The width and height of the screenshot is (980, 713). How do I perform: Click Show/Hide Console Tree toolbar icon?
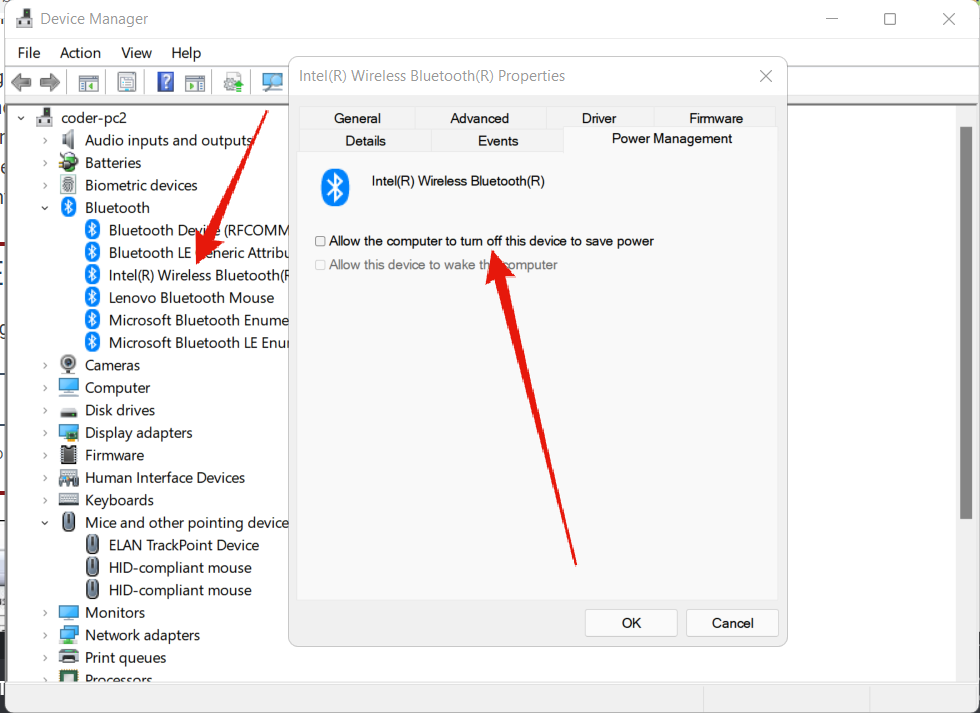89,82
